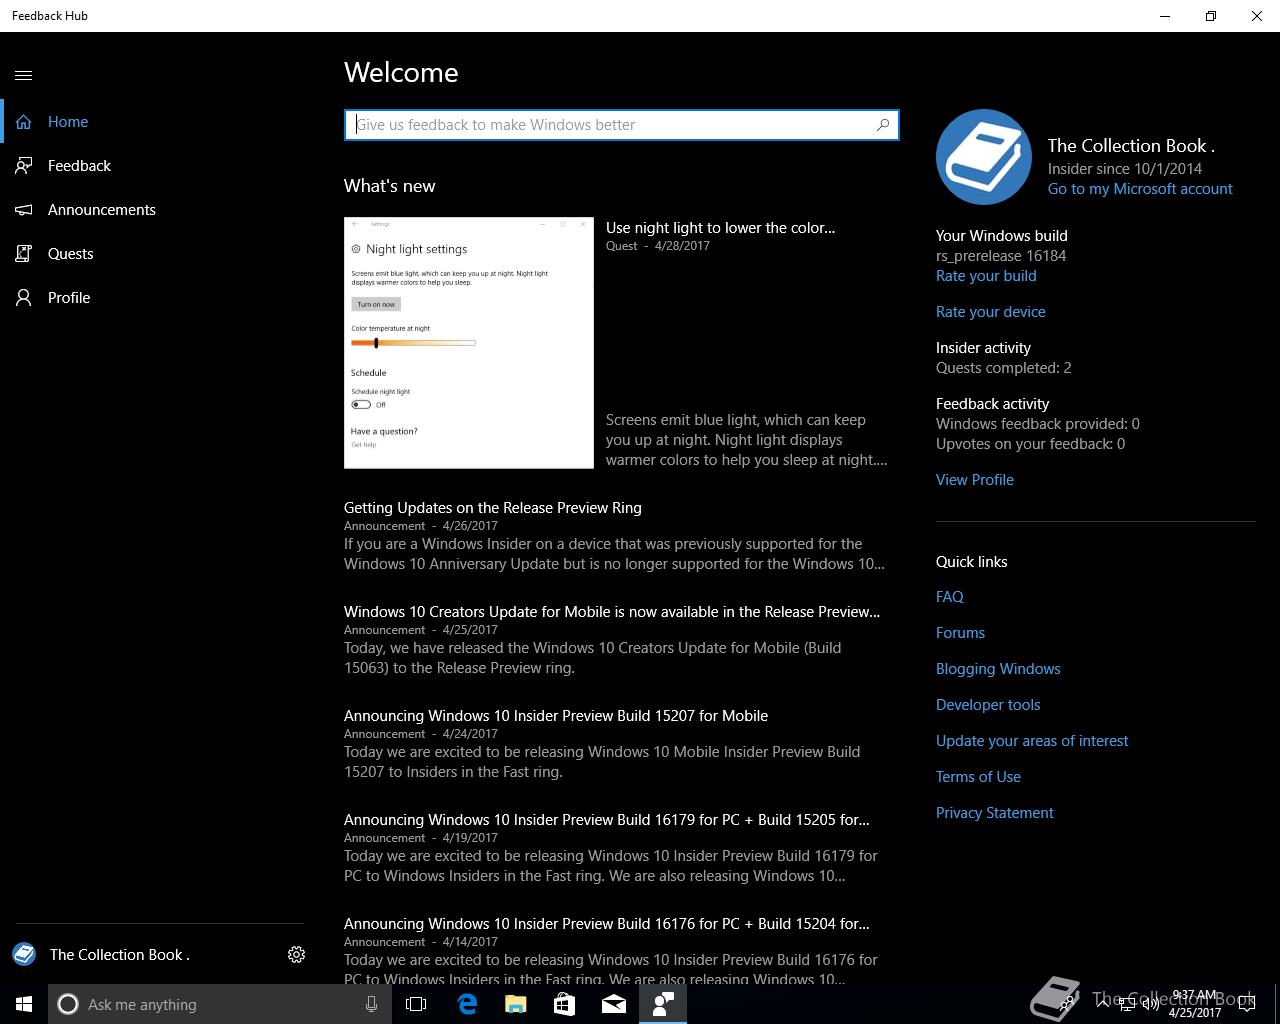
Task: Click View Profile link
Action: tap(975, 480)
